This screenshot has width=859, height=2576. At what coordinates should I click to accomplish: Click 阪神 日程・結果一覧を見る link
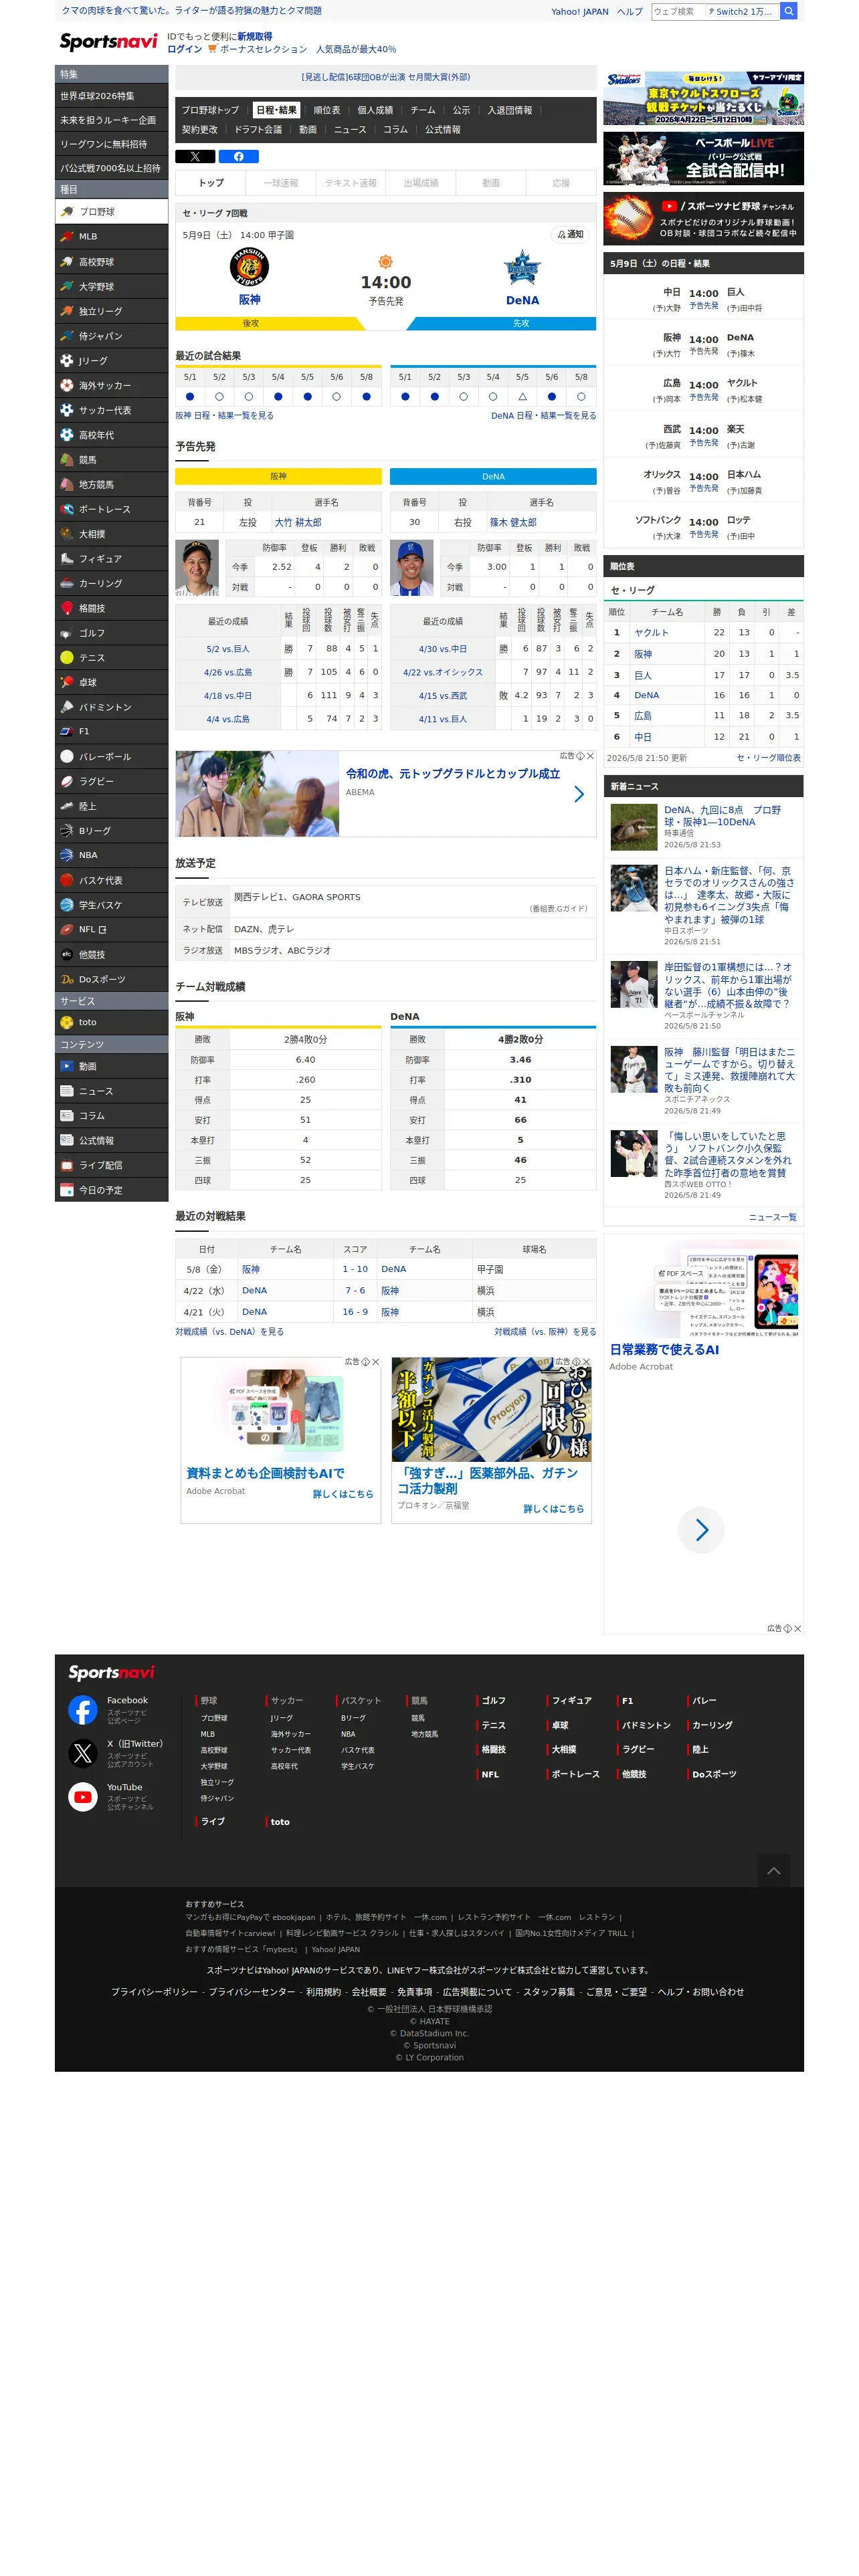(224, 416)
